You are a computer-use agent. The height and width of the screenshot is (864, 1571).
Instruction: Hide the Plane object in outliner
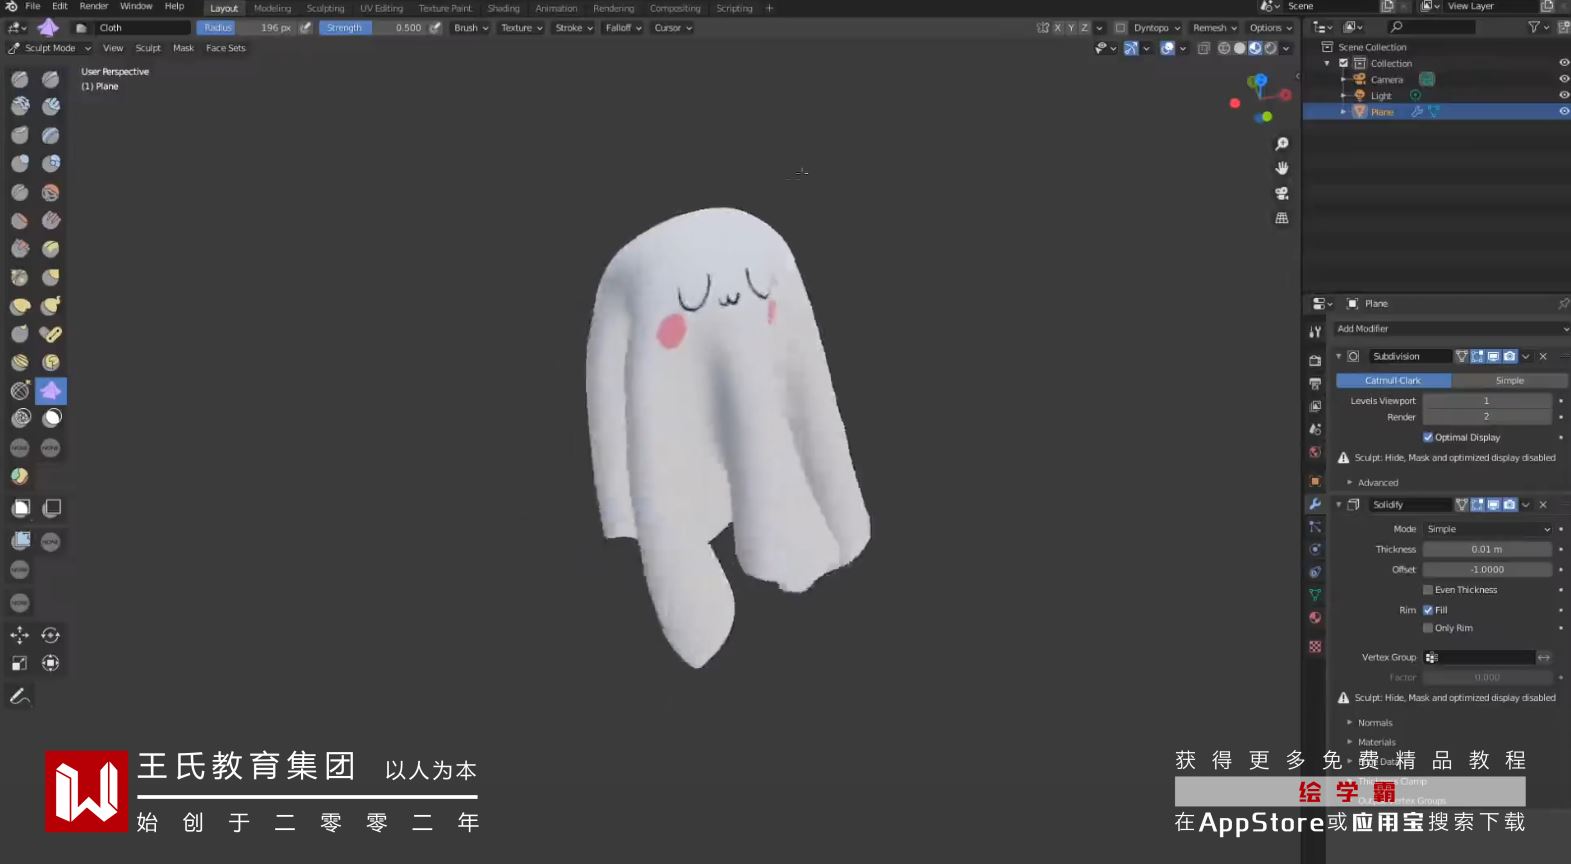click(x=1564, y=112)
